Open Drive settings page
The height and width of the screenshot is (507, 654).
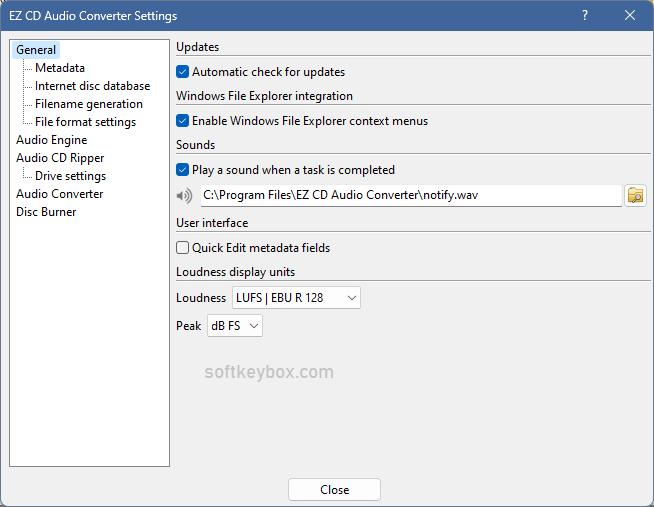pyautogui.click(x=70, y=176)
